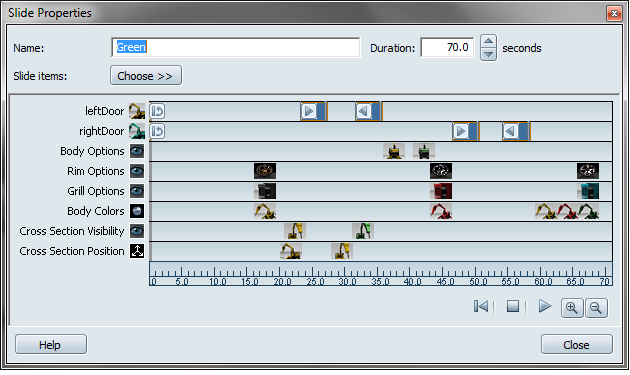Viewport: 630px width, 375px height.
Task: Toggle the Body Options eye icon
Action: (x=137, y=151)
